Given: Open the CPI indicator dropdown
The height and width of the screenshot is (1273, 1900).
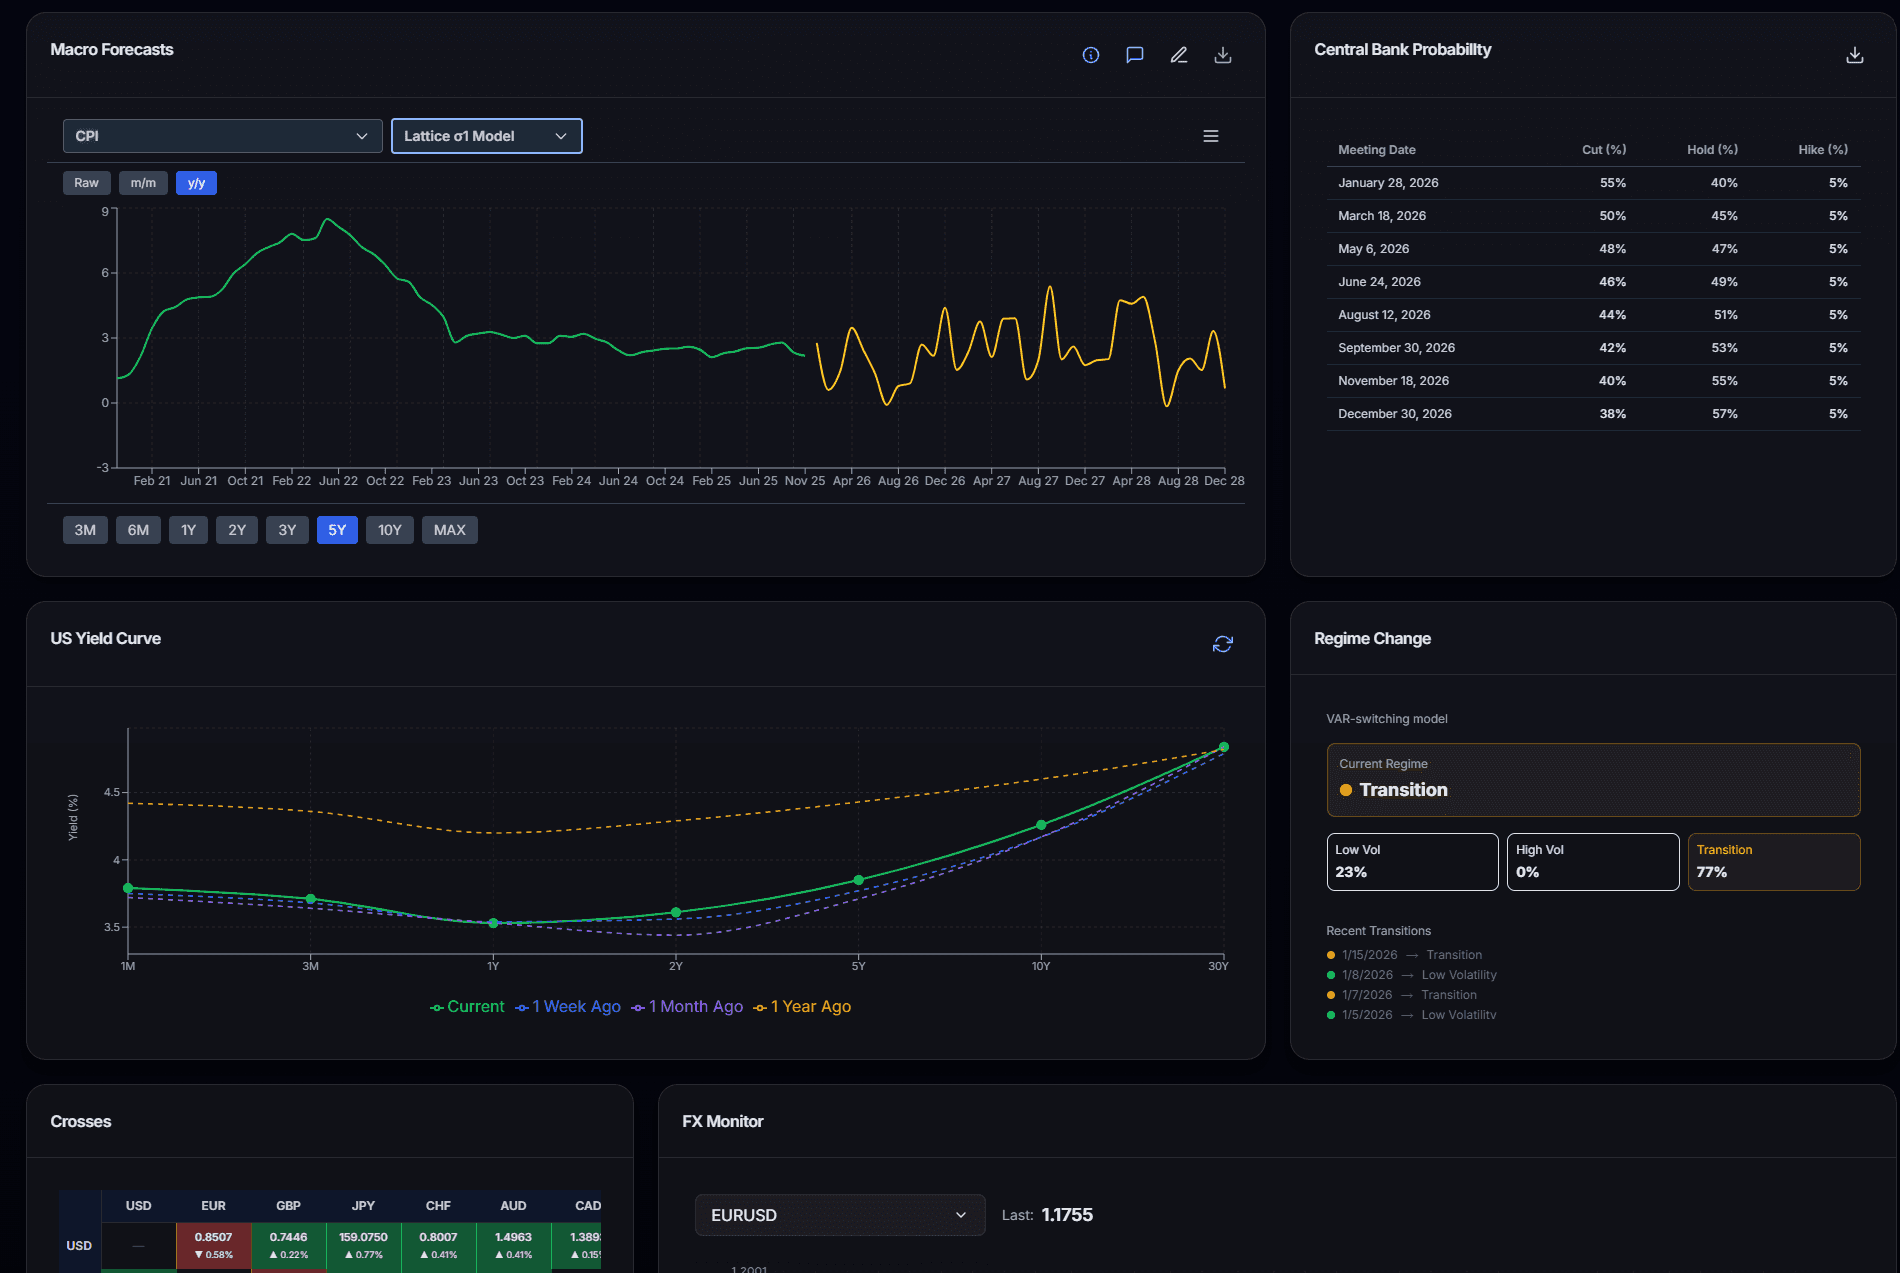Looking at the screenshot, I should pos(222,136).
